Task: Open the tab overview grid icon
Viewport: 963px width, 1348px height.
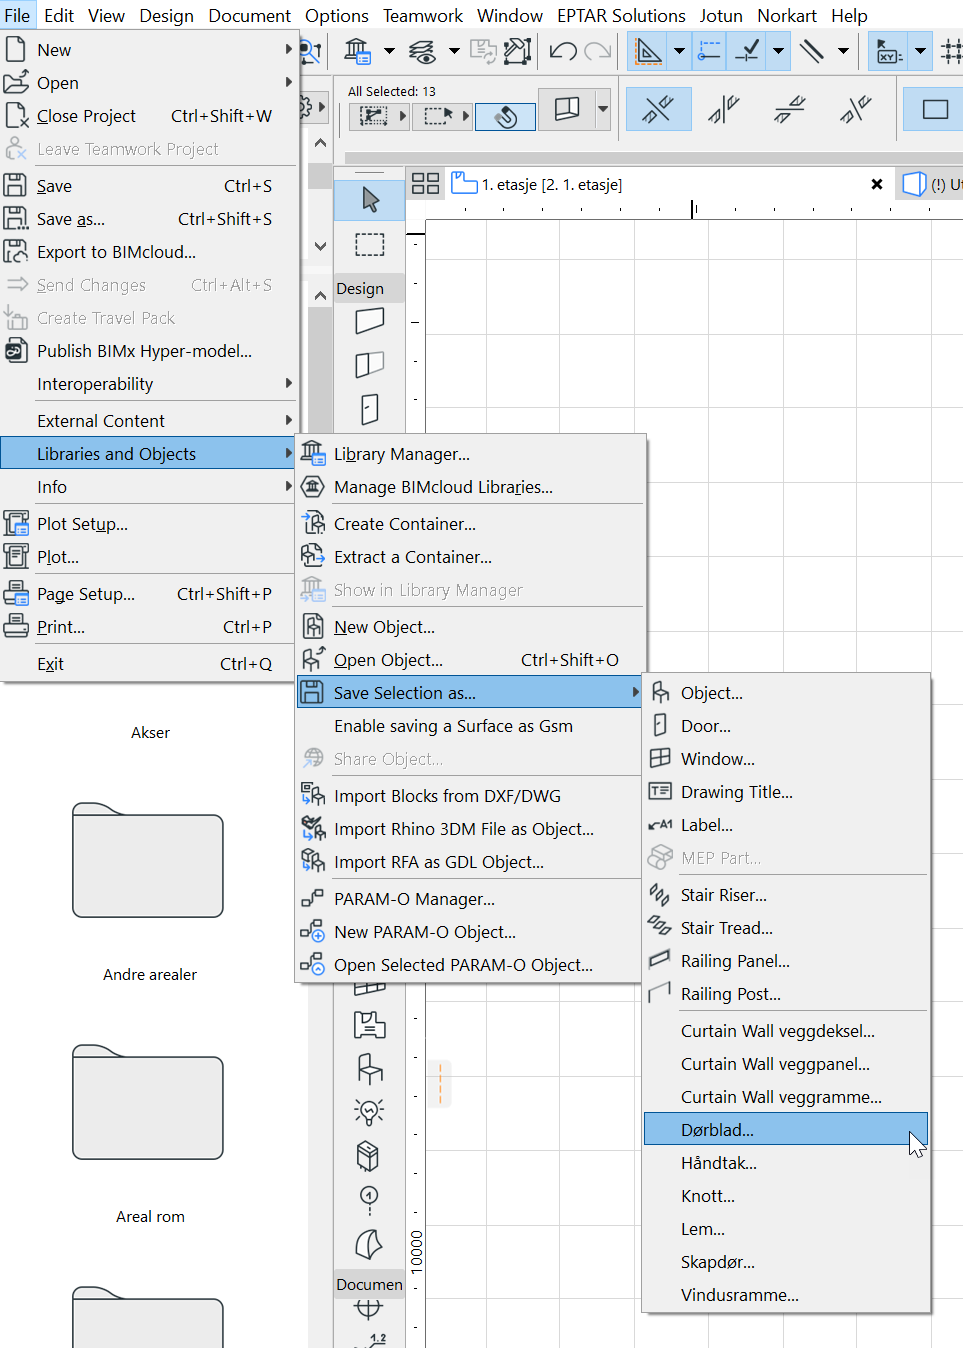Action: pos(425,183)
